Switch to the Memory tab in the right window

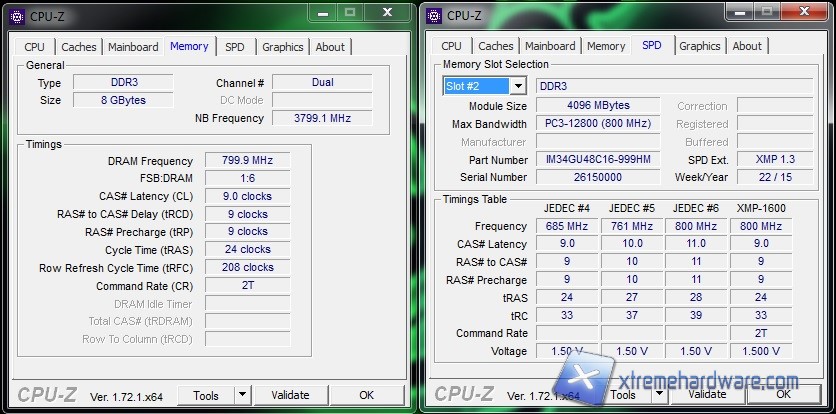[606, 46]
